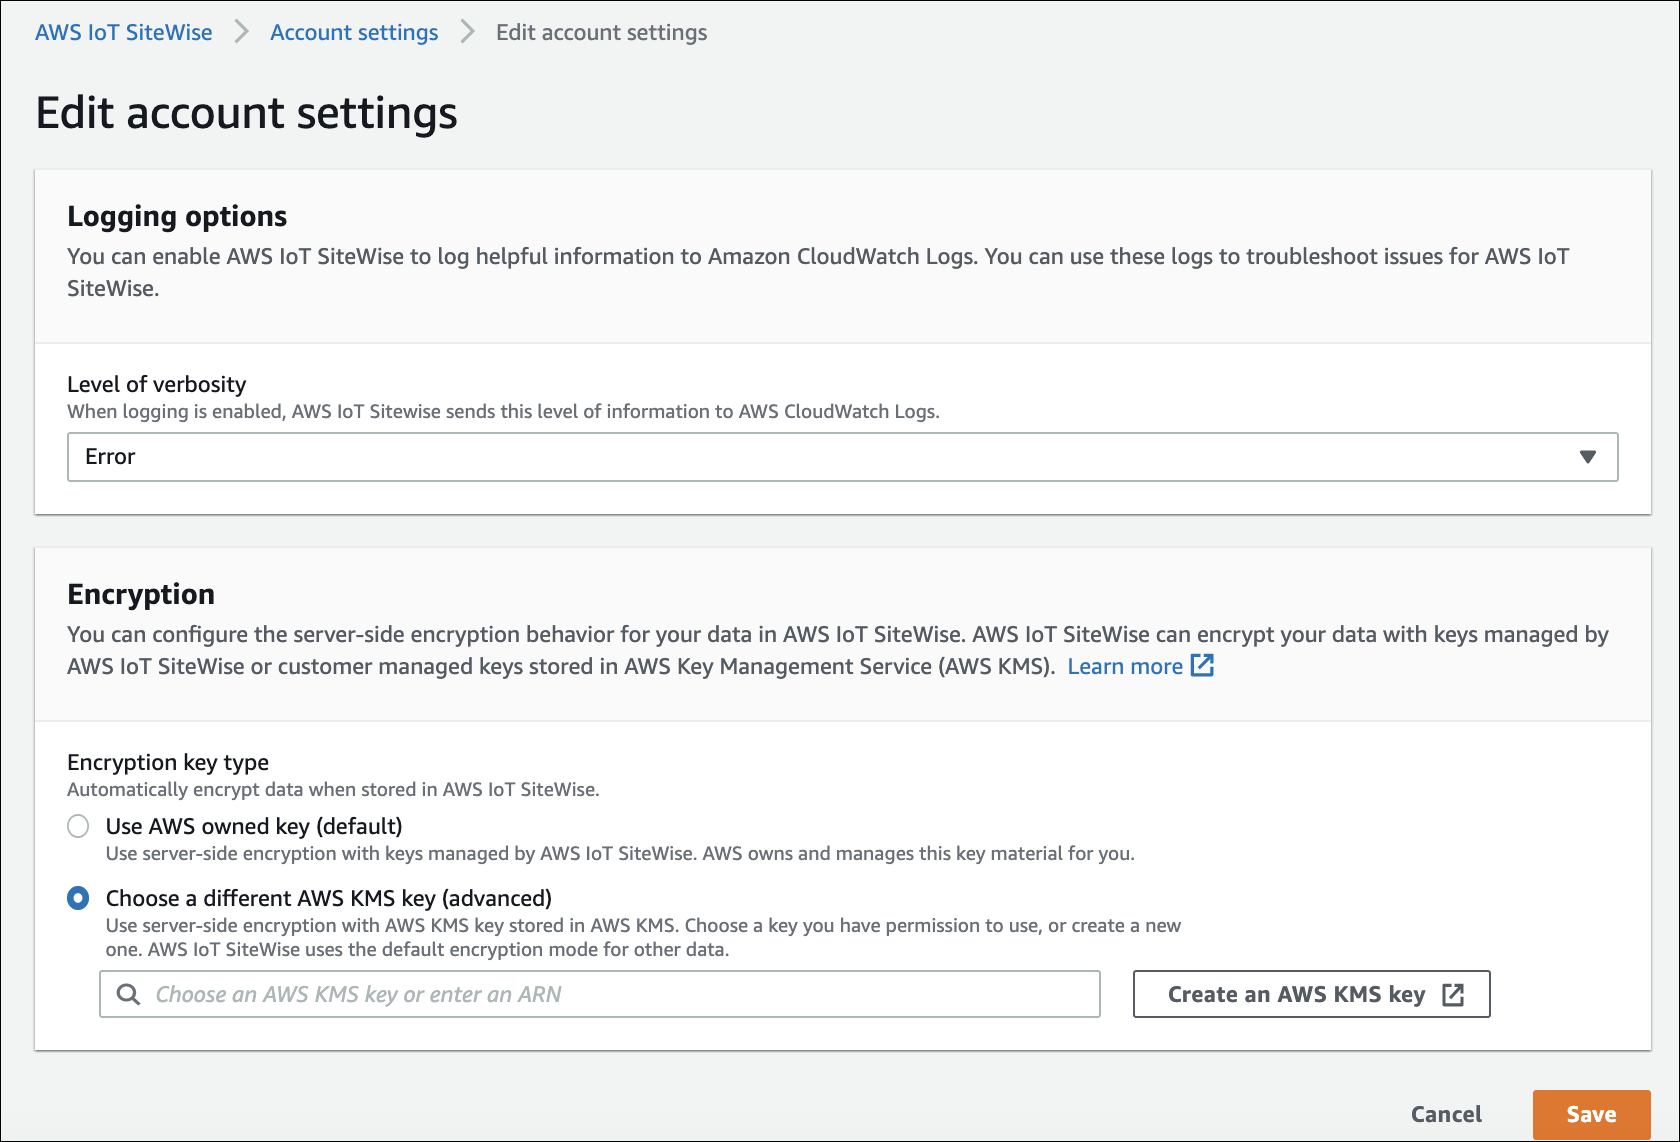Click the "Use AWS owned key (default)" label

[x=254, y=826]
